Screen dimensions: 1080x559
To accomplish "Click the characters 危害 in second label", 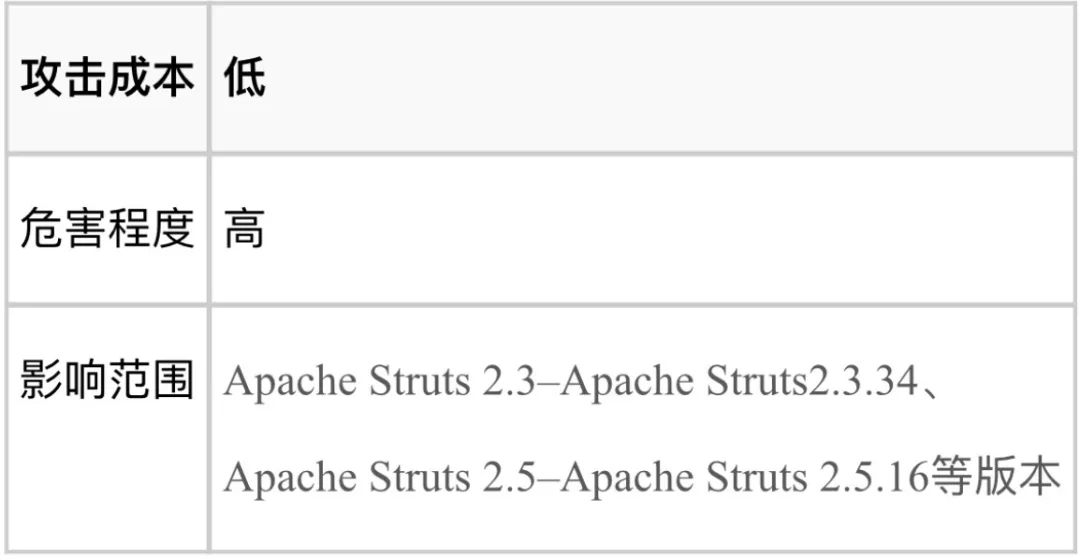I will 64,229.
